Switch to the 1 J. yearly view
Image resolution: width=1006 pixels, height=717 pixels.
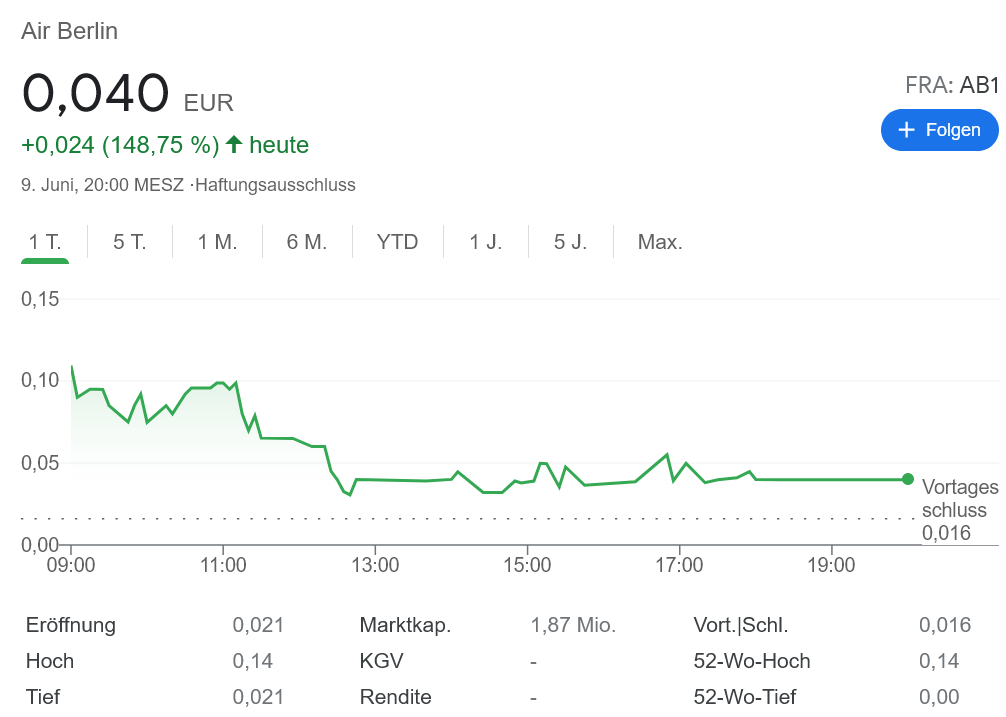[486, 242]
